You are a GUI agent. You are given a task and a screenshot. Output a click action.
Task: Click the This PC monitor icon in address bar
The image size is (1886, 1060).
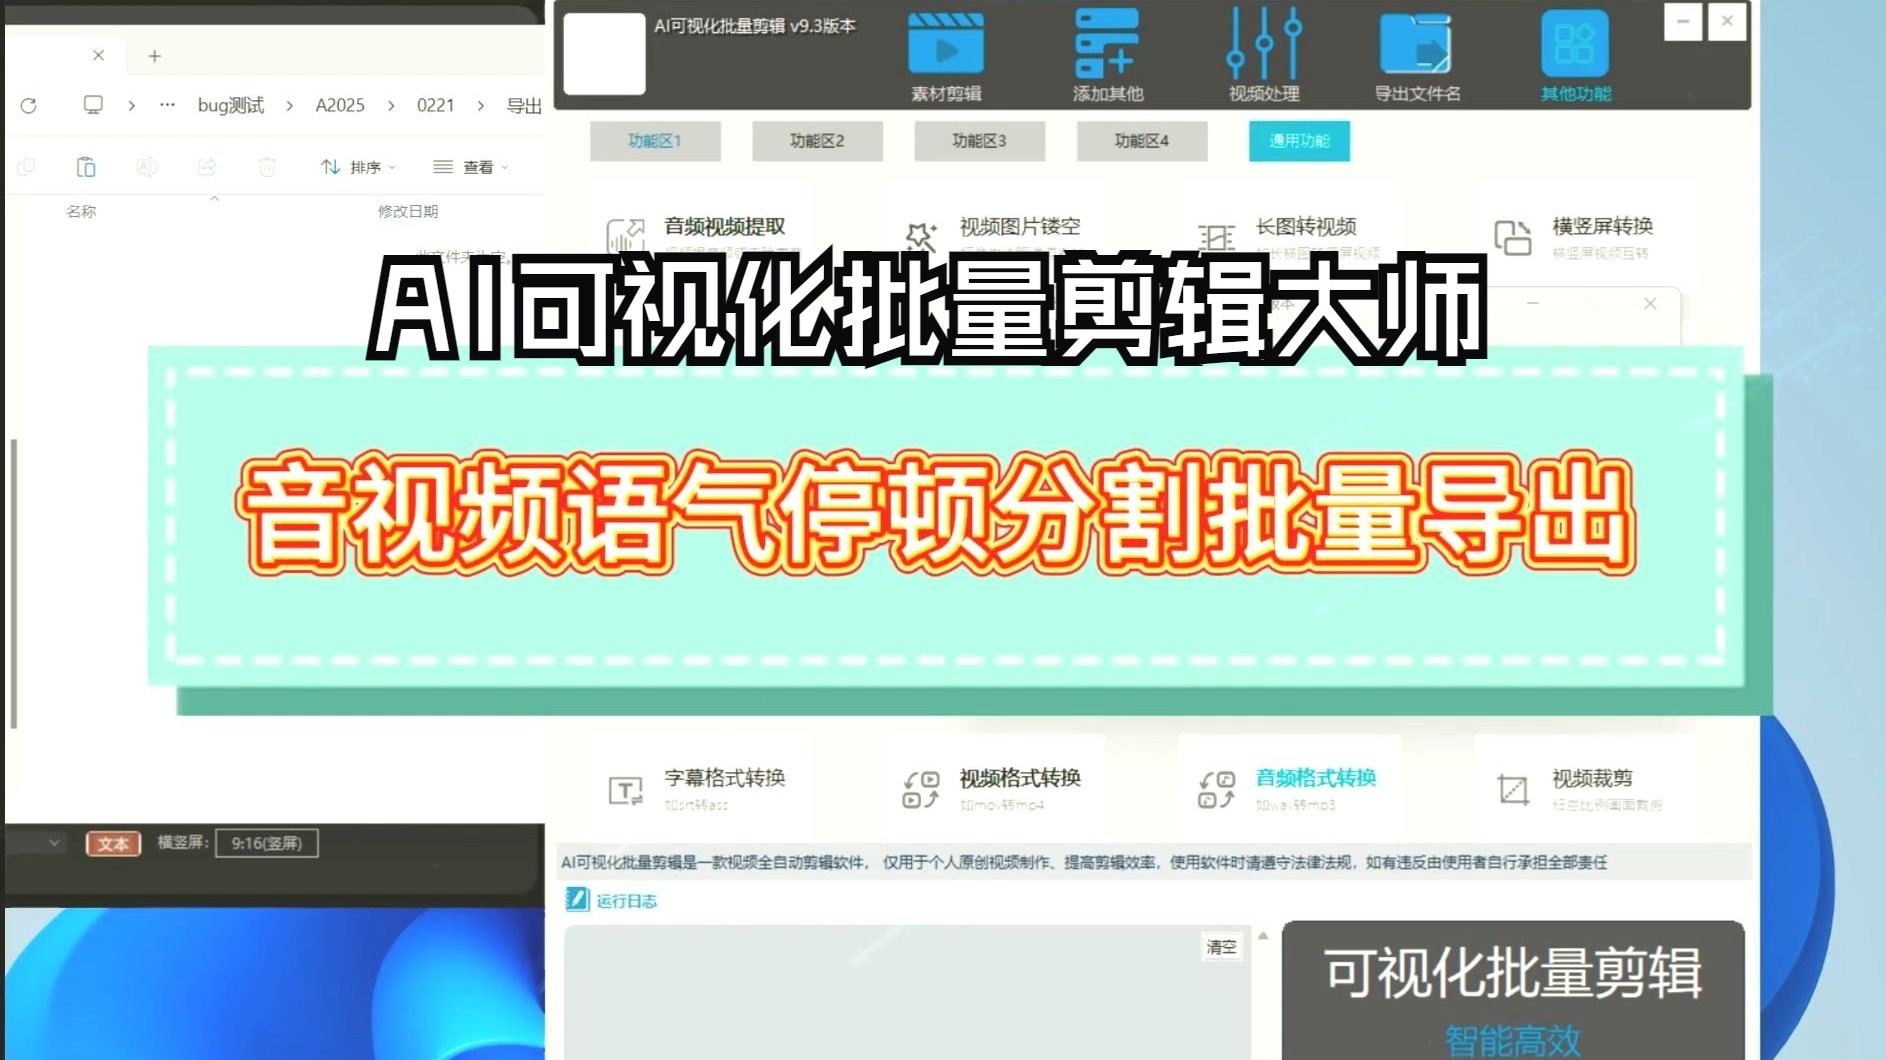point(93,105)
